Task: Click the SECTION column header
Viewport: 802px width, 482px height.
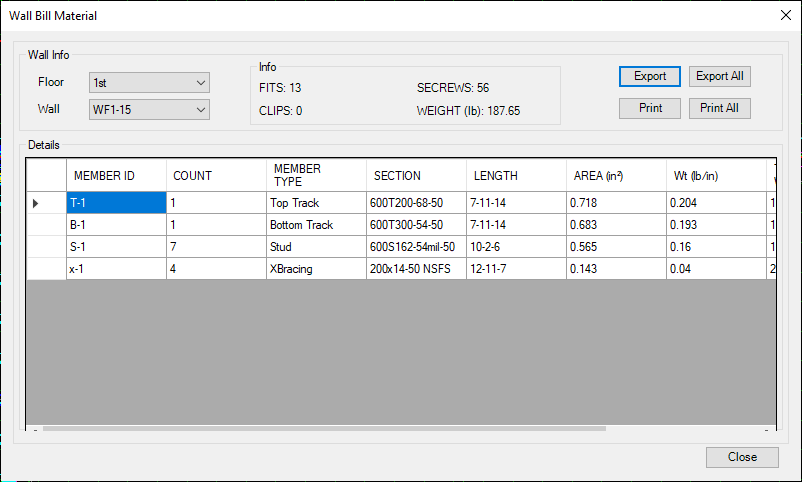Action: (416, 176)
